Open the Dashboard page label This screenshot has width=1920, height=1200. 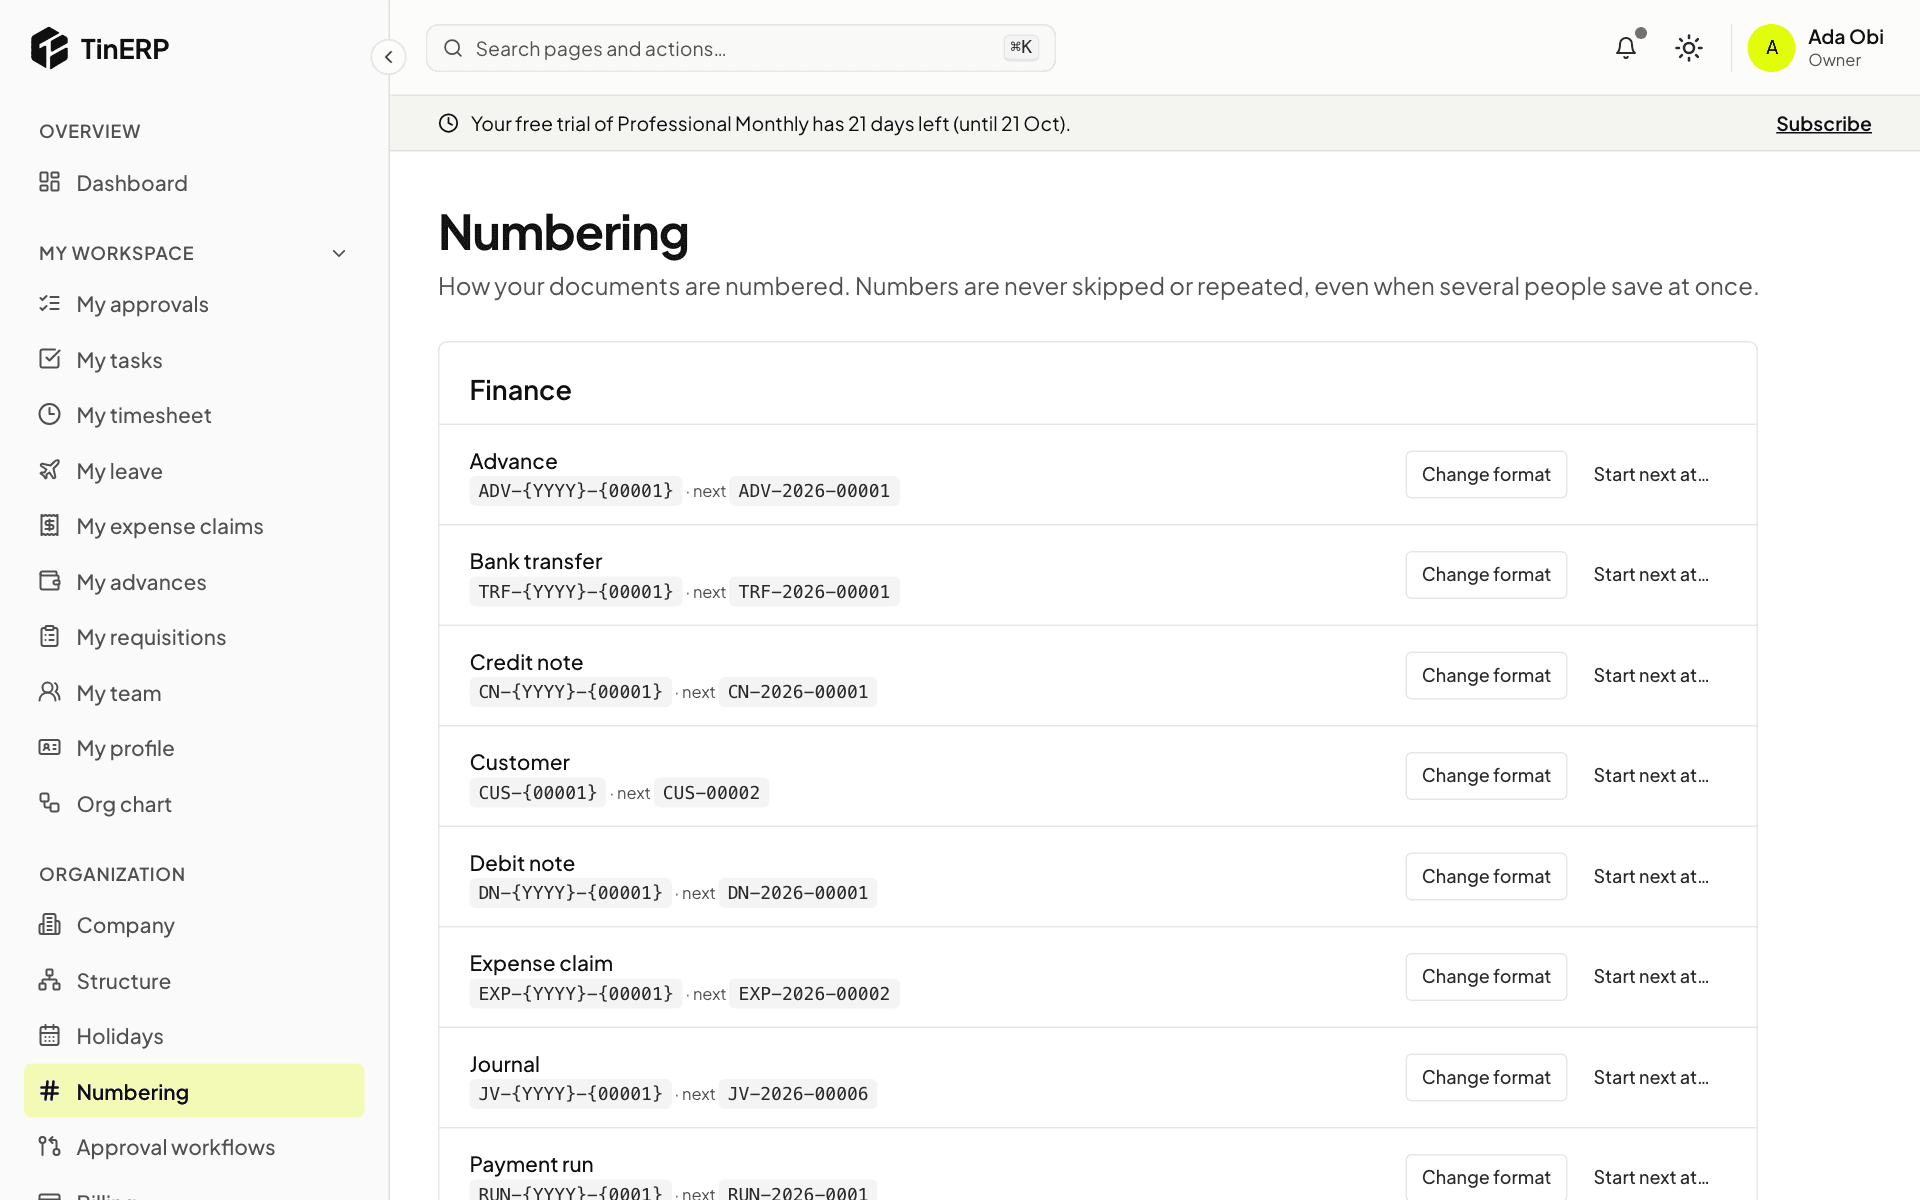[x=132, y=183]
